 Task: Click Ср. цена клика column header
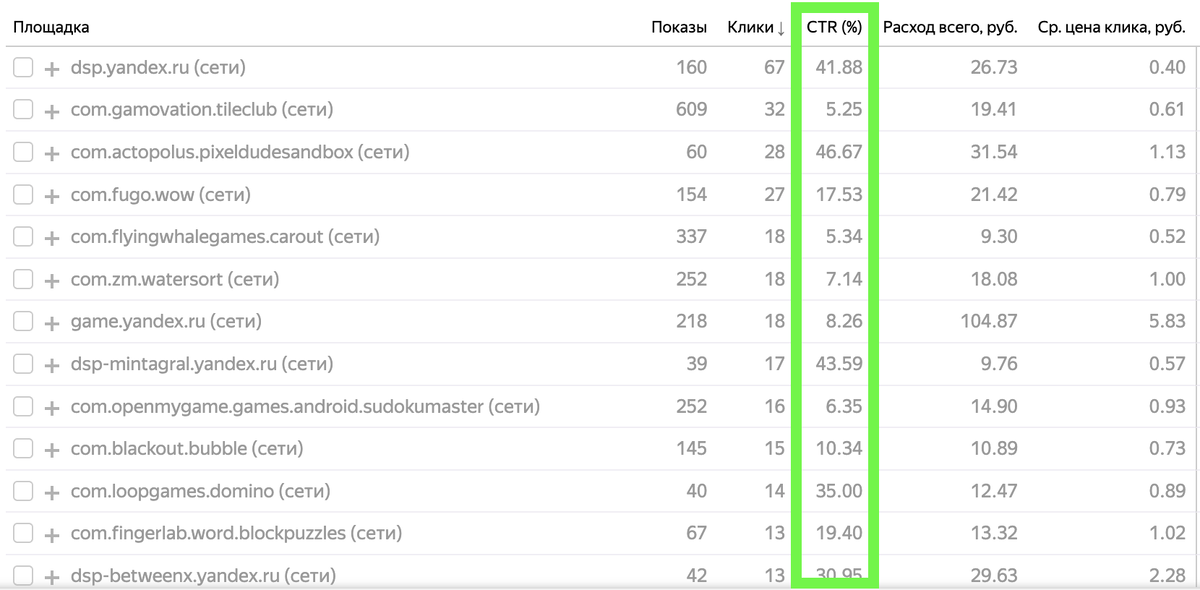click(1110, 27)
